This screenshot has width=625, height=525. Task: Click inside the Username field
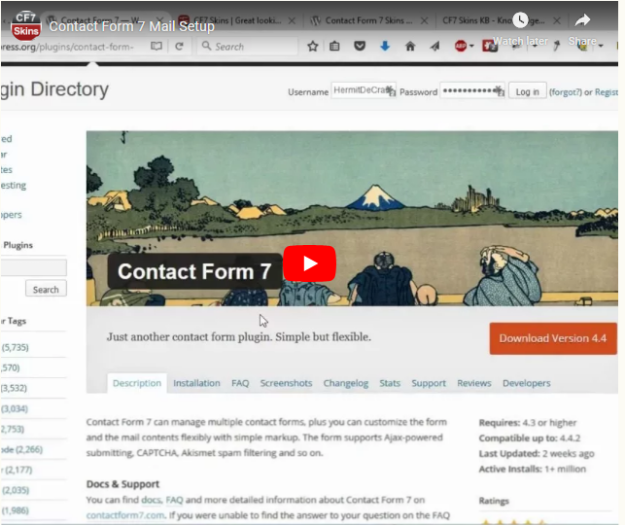point(363,91)
